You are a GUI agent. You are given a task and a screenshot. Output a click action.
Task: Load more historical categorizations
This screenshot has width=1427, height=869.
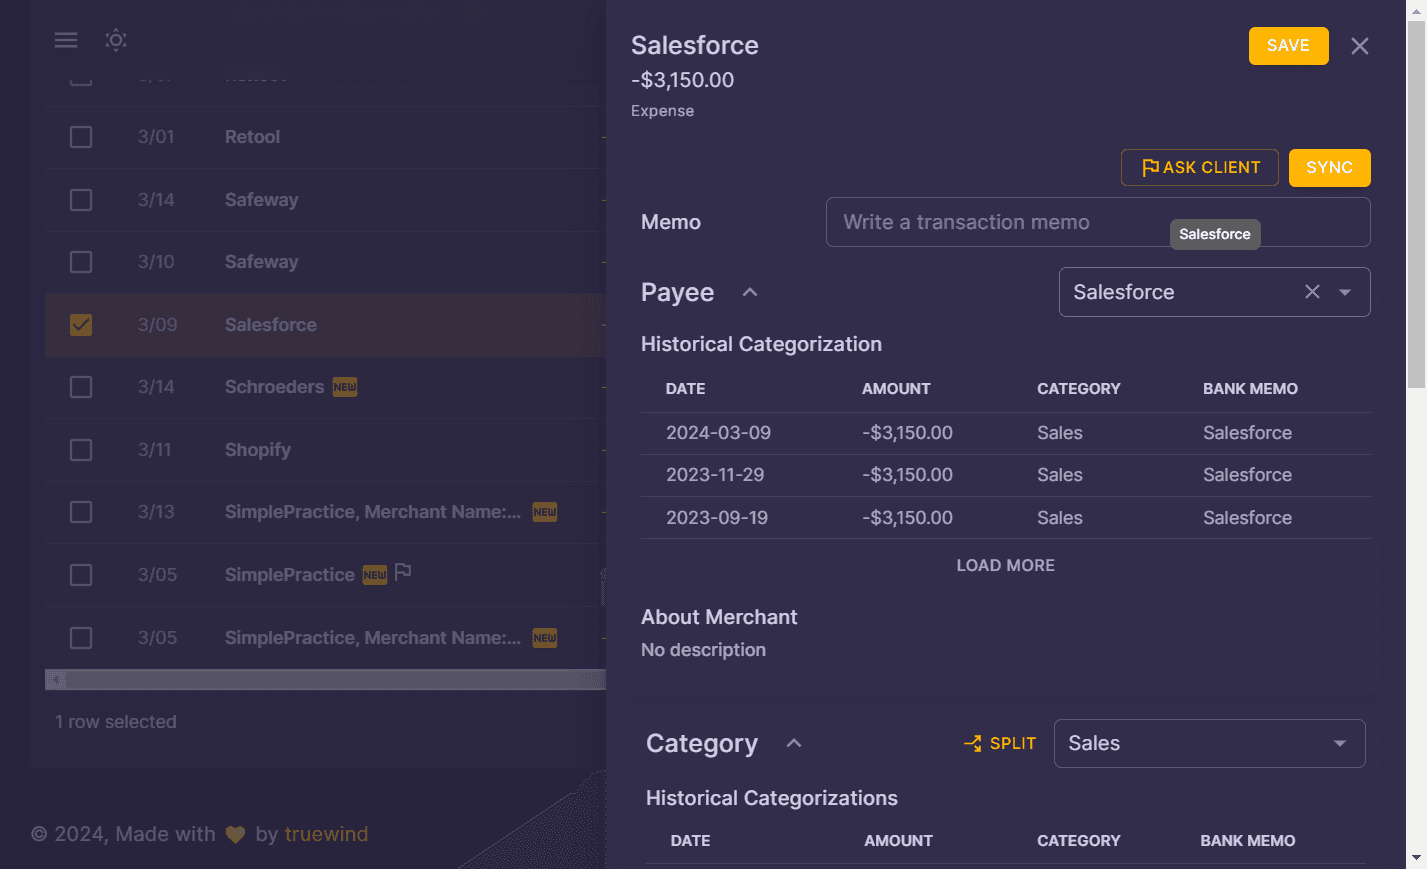tap(1005, 565)
